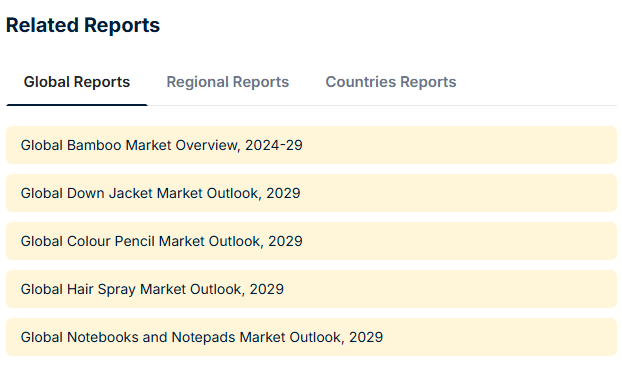Click the year 2029 in Down Jacket row

click(283, 193)
